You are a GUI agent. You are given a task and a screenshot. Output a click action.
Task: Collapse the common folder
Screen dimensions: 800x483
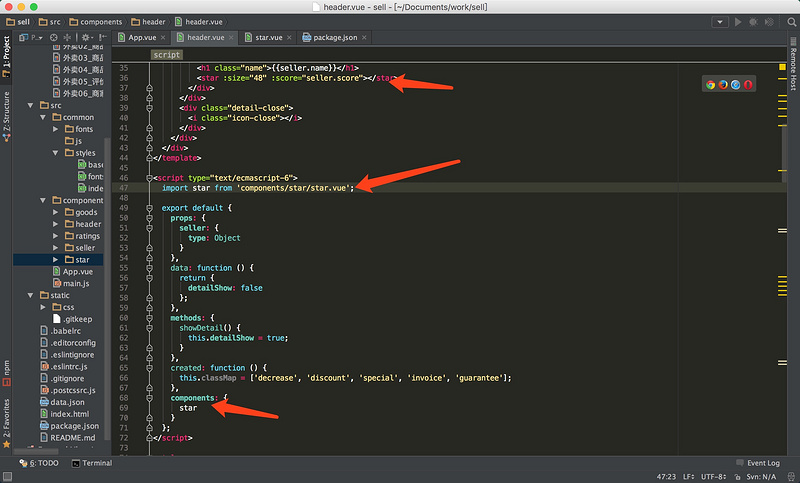click(x=43, y=117)
